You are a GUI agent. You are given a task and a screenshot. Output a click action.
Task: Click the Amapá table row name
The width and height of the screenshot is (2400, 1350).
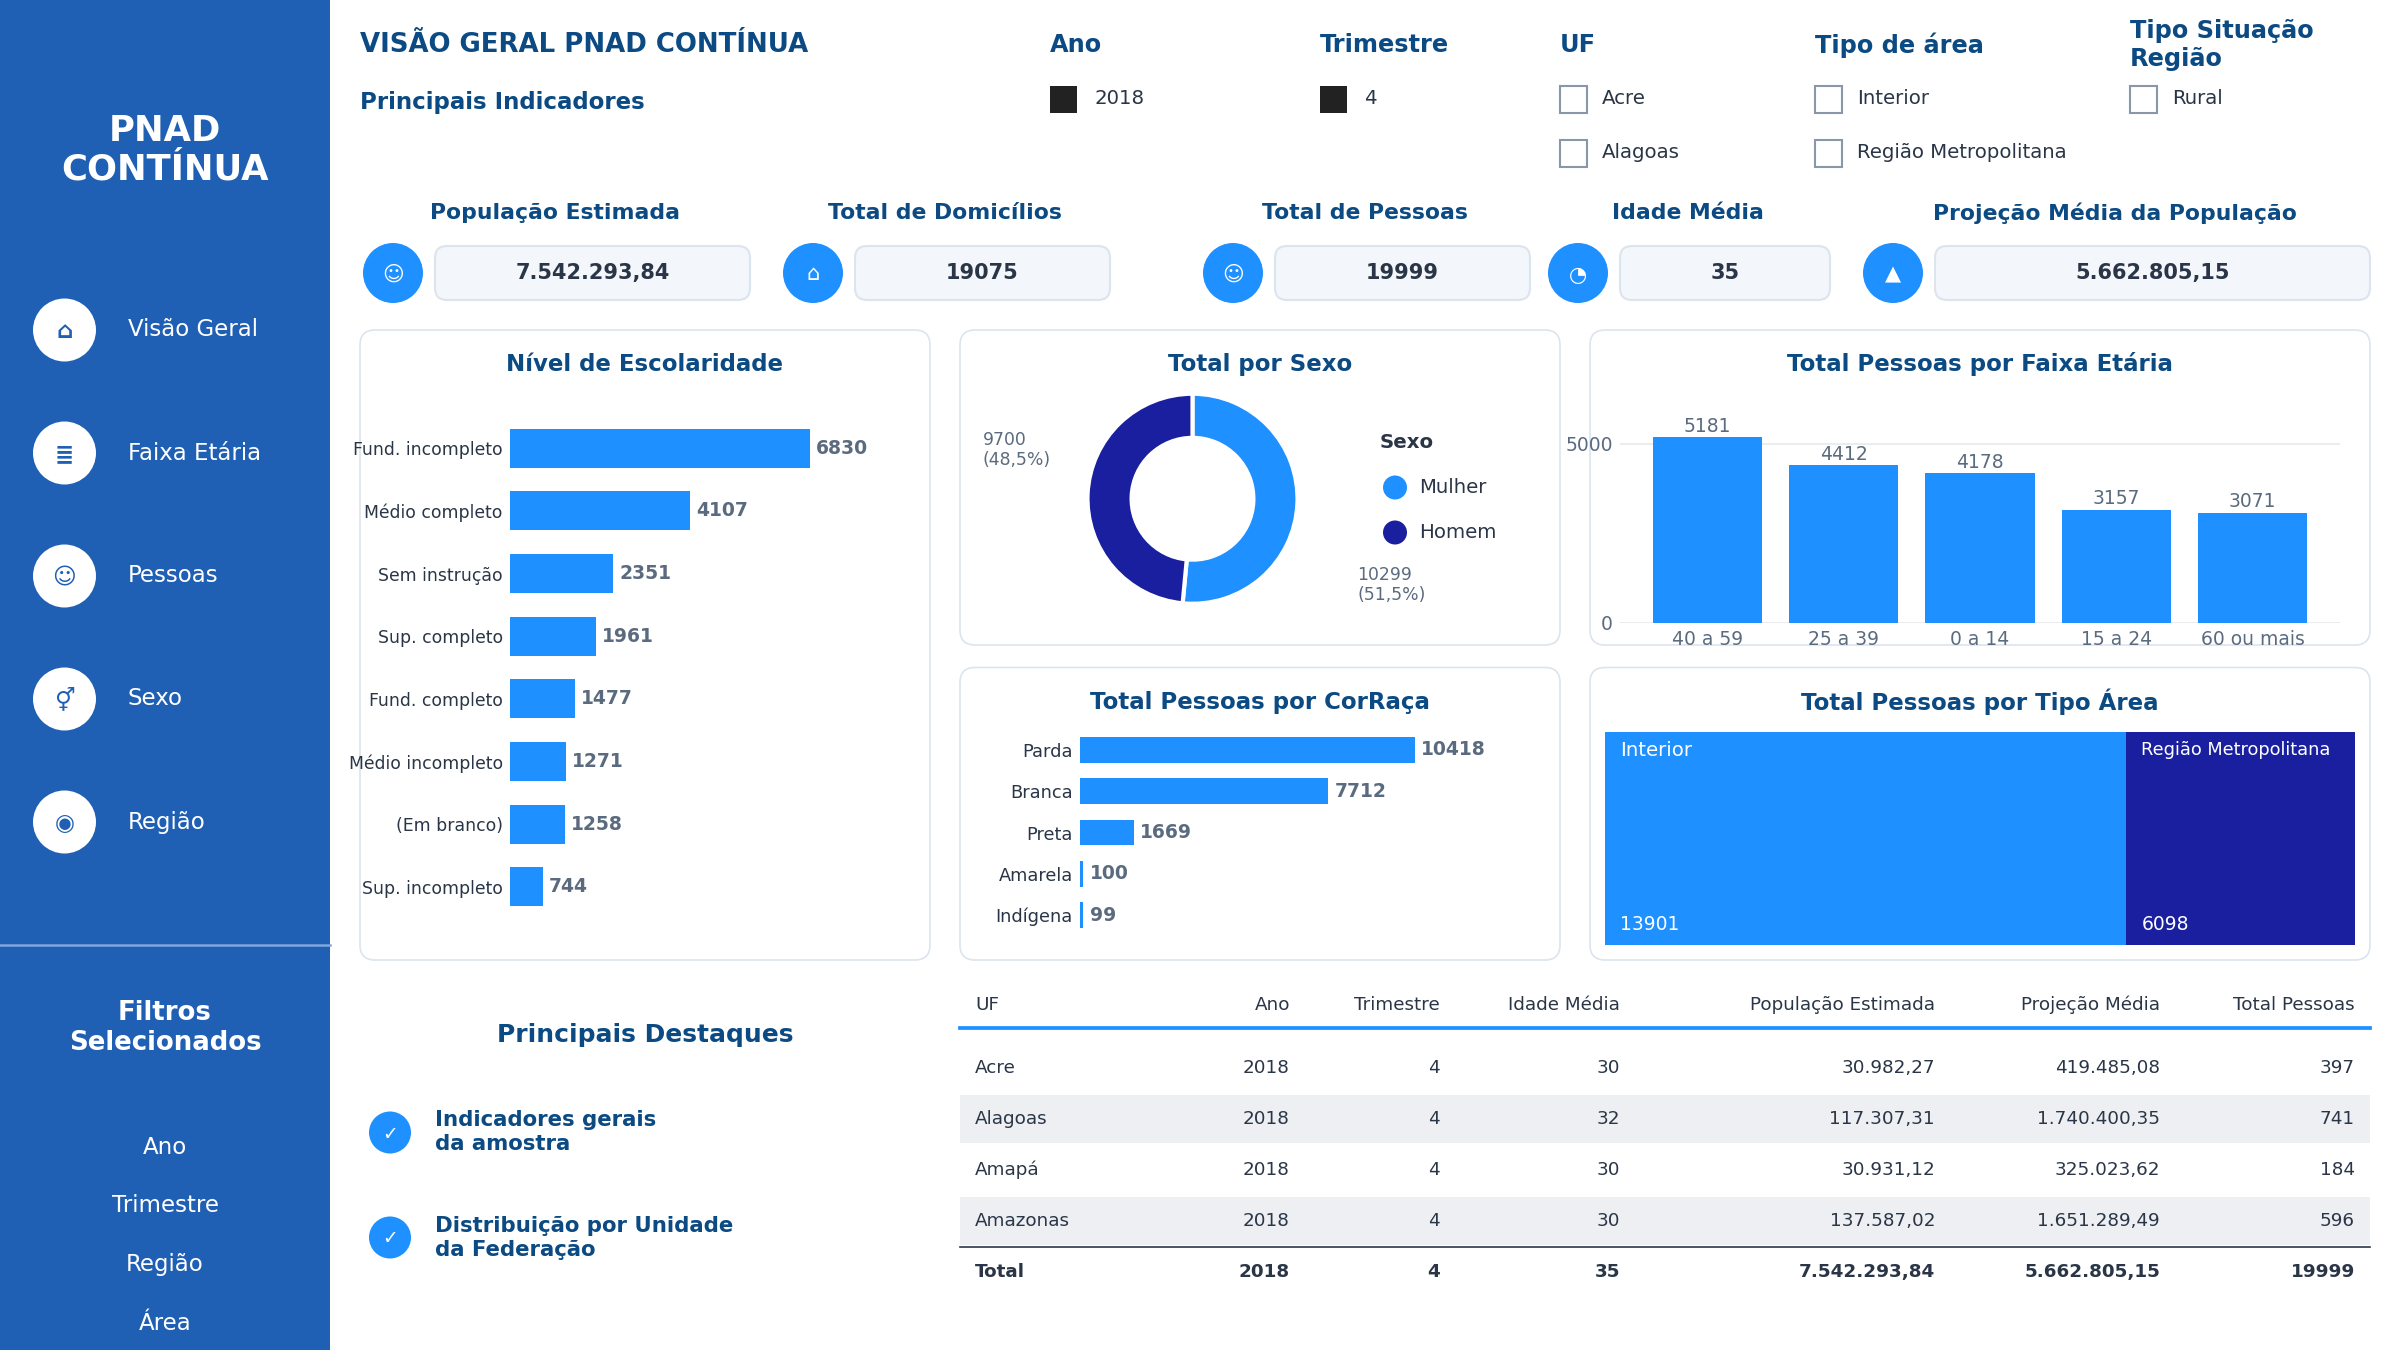[x=1006, y=1170]
